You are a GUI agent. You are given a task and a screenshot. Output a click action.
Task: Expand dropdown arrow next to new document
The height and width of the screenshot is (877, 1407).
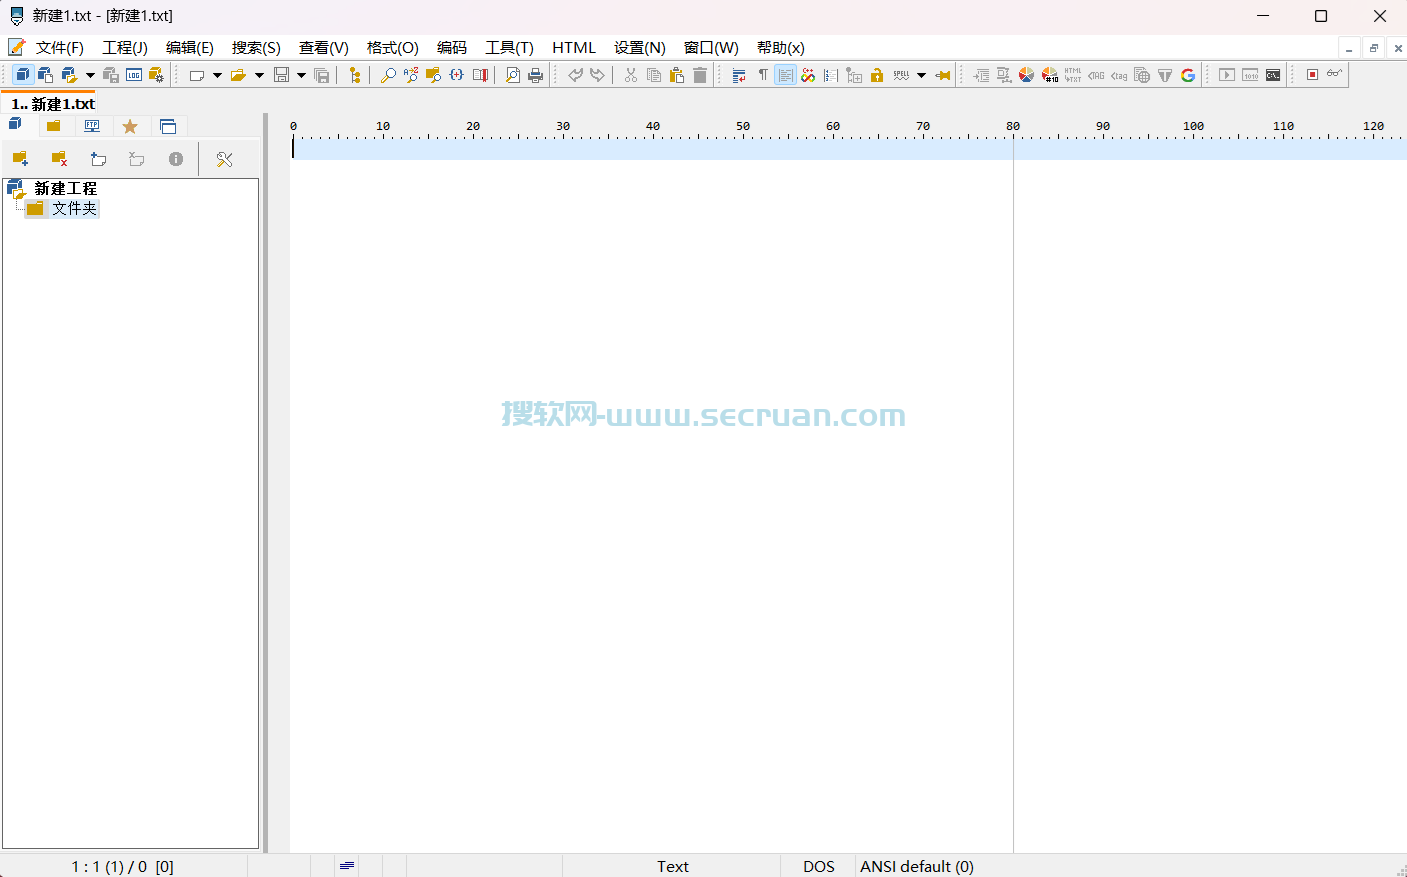point(217,75)
